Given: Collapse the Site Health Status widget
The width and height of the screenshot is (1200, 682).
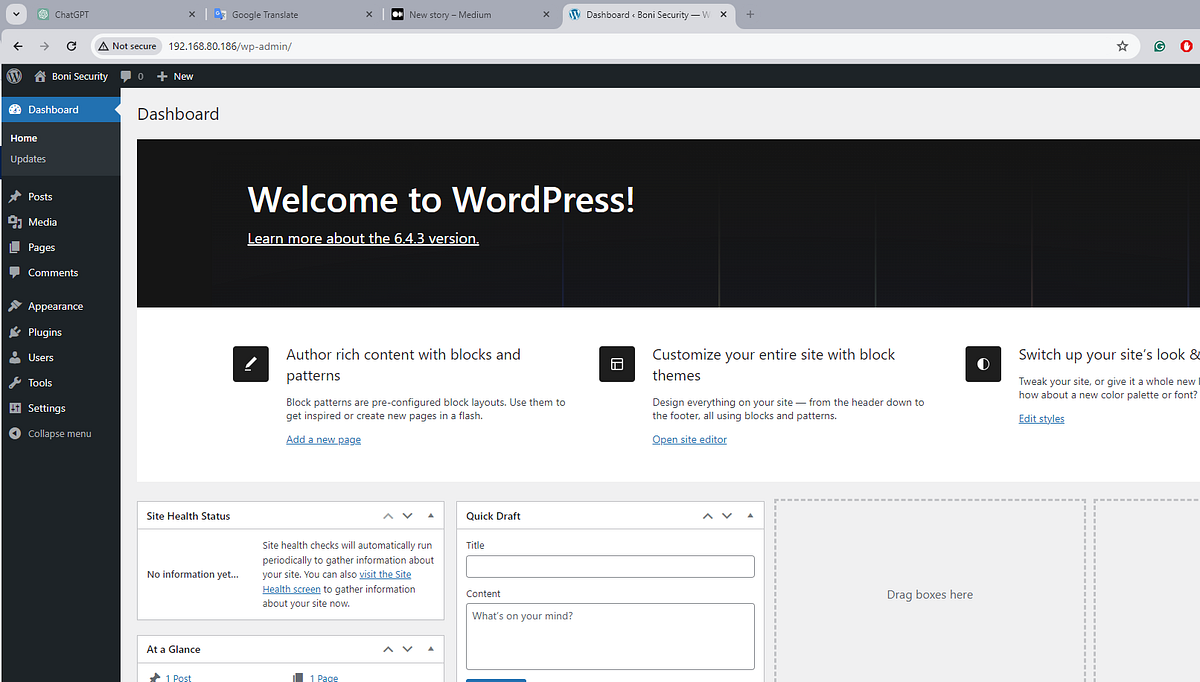Looking at the screenshot, I should click(x=431, y=515).
